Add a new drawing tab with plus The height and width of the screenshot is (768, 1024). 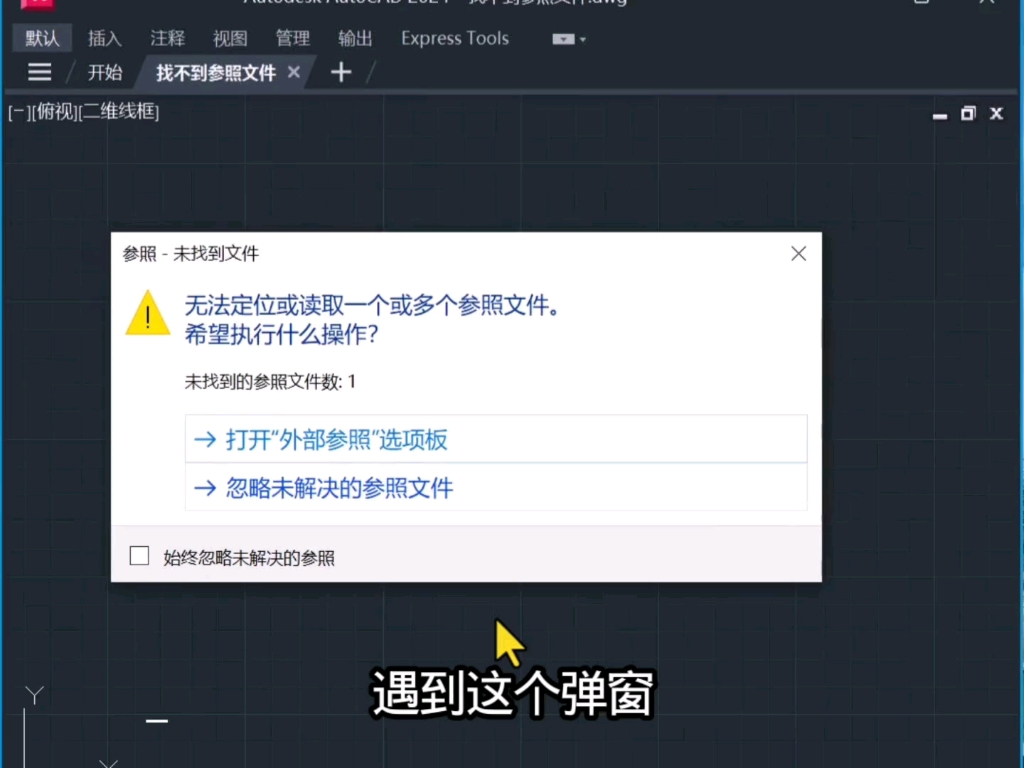(x=341, y=72)
